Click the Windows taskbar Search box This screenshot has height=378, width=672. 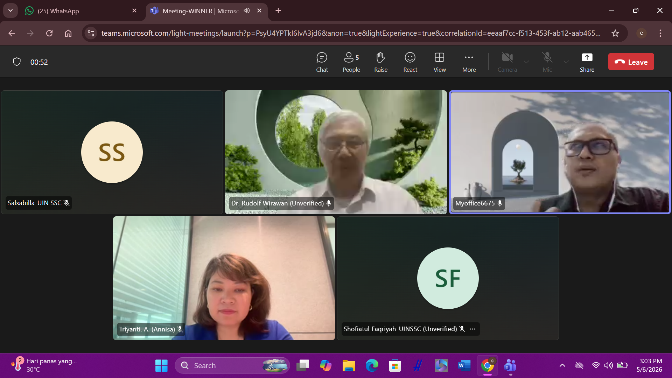[x=232, y=366]
